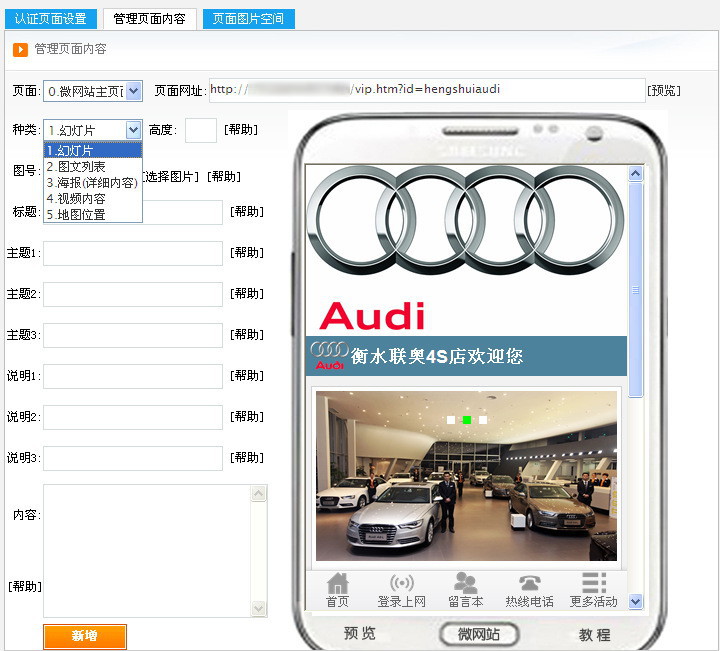Open [帮助] under 内容 label

point(25,586)
